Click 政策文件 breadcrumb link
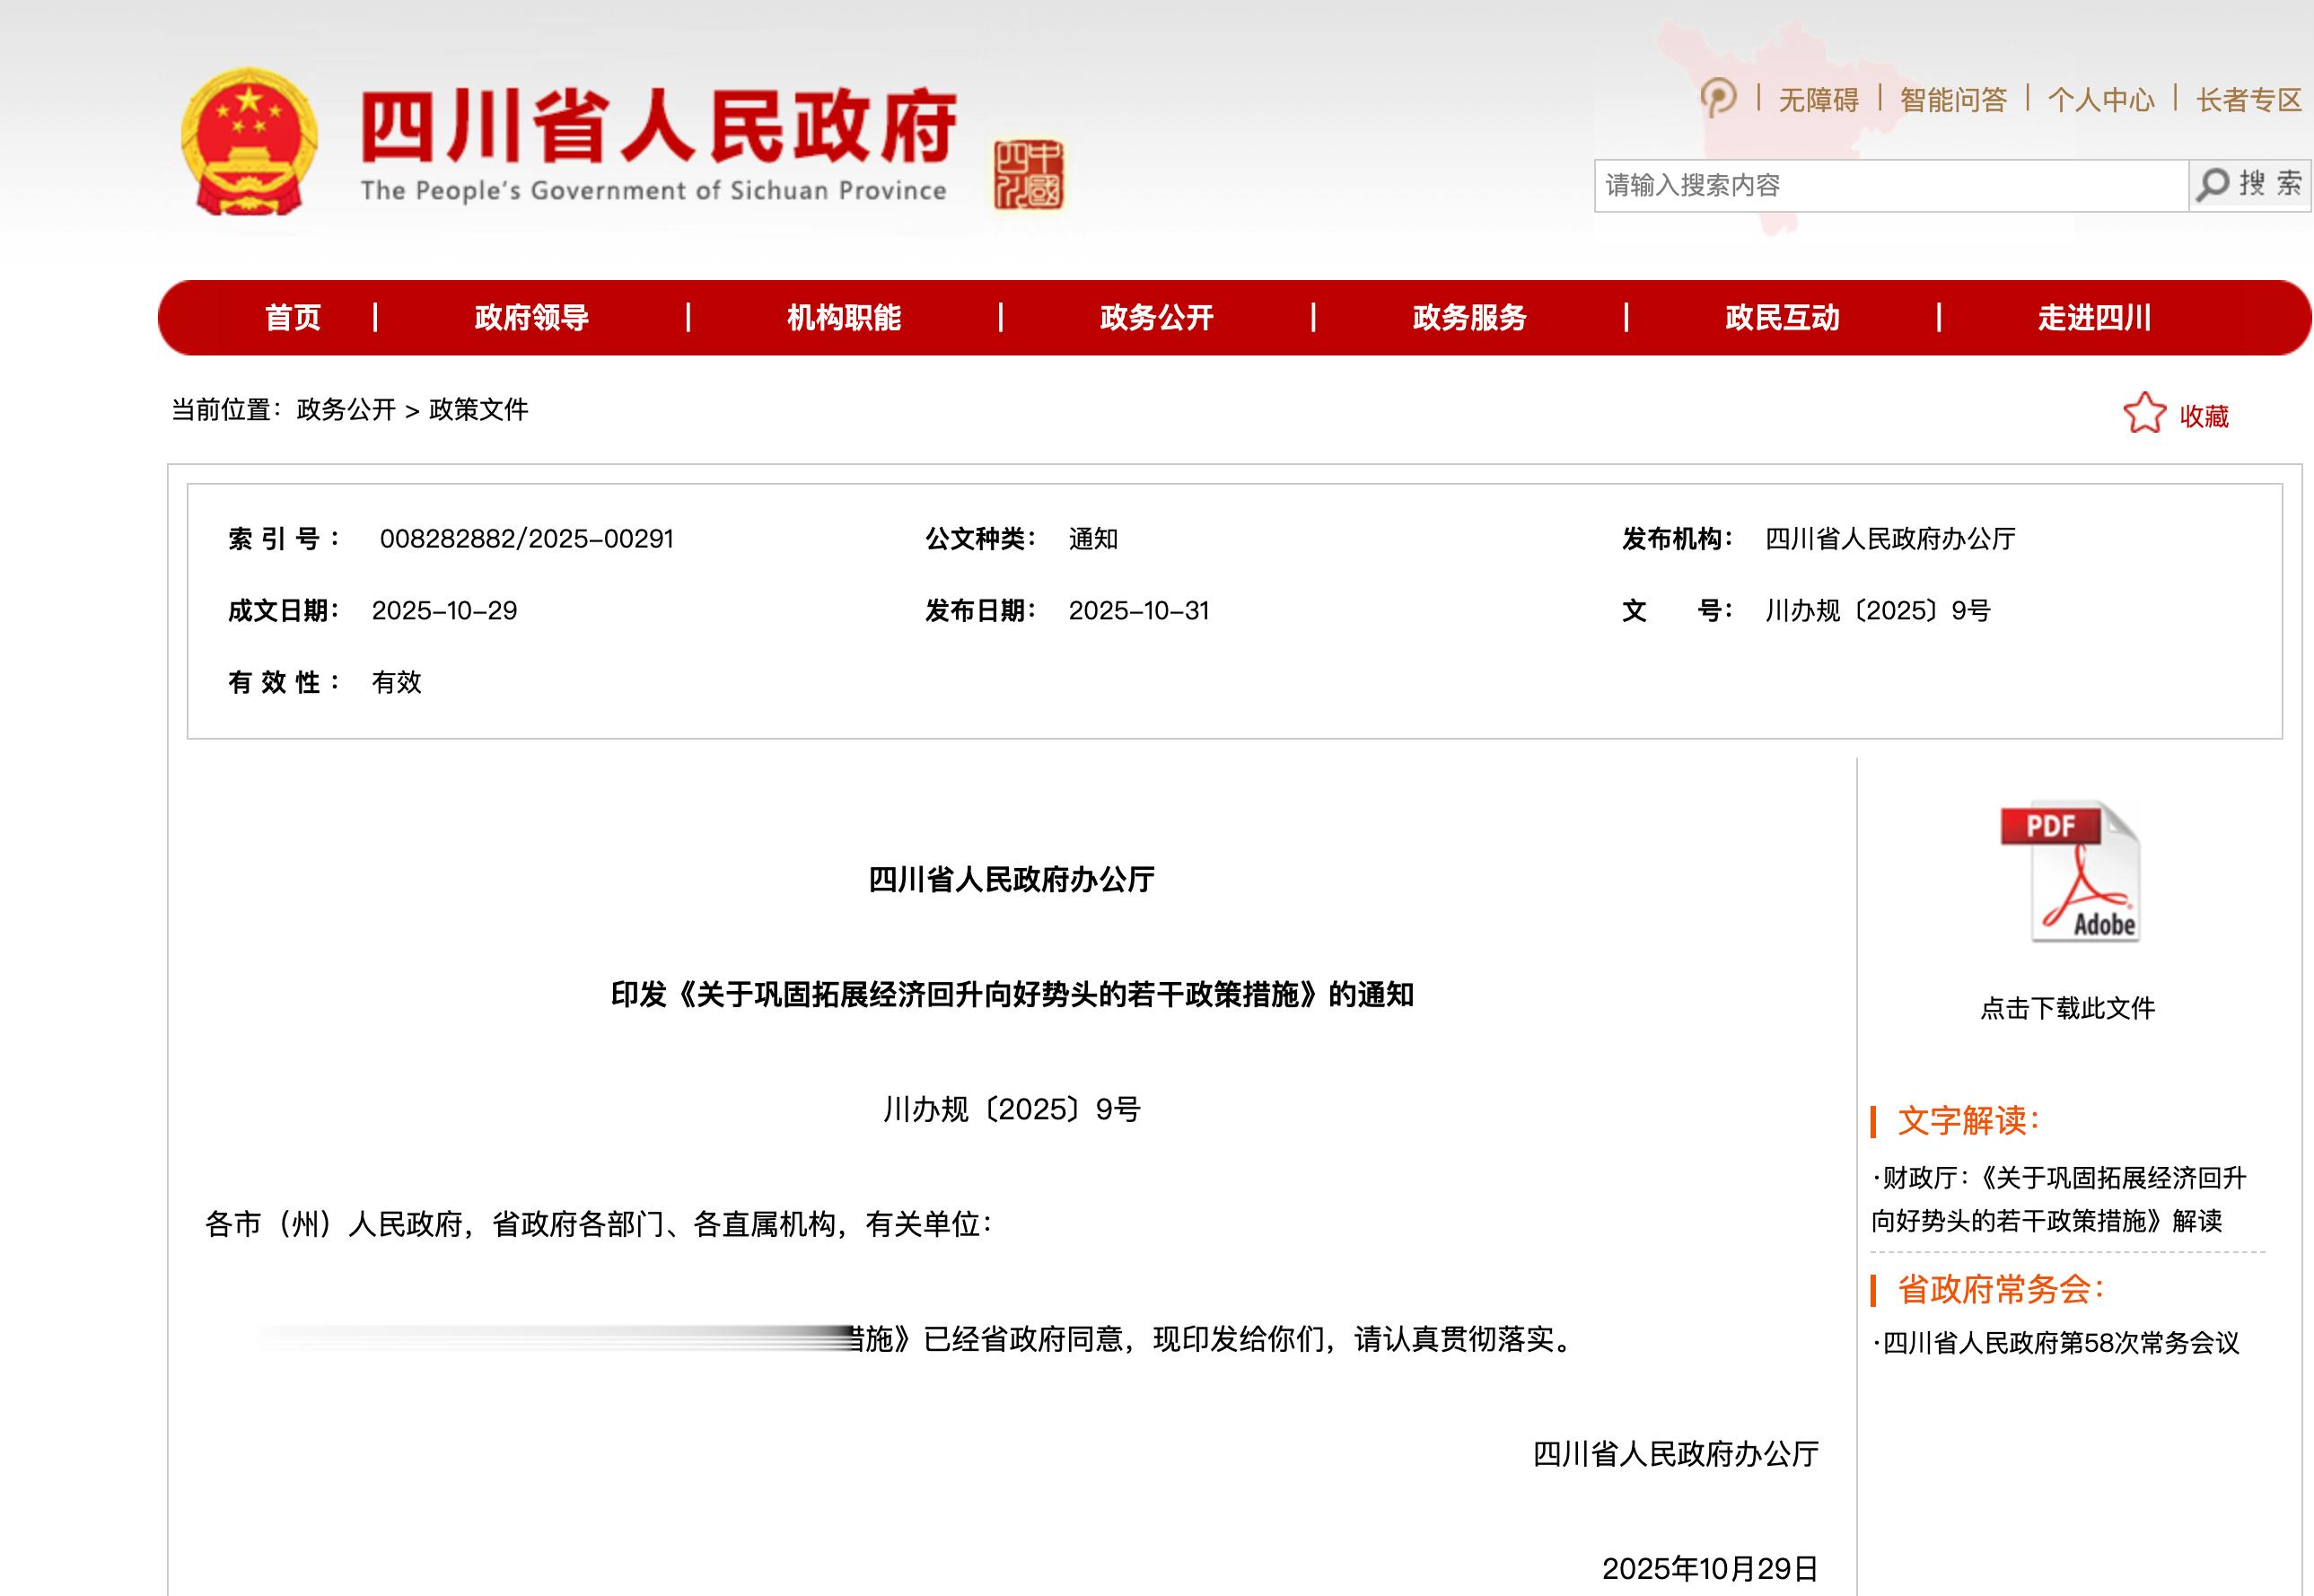Viewport: 2314px width, 1596px height. click(x=478, y=410)
